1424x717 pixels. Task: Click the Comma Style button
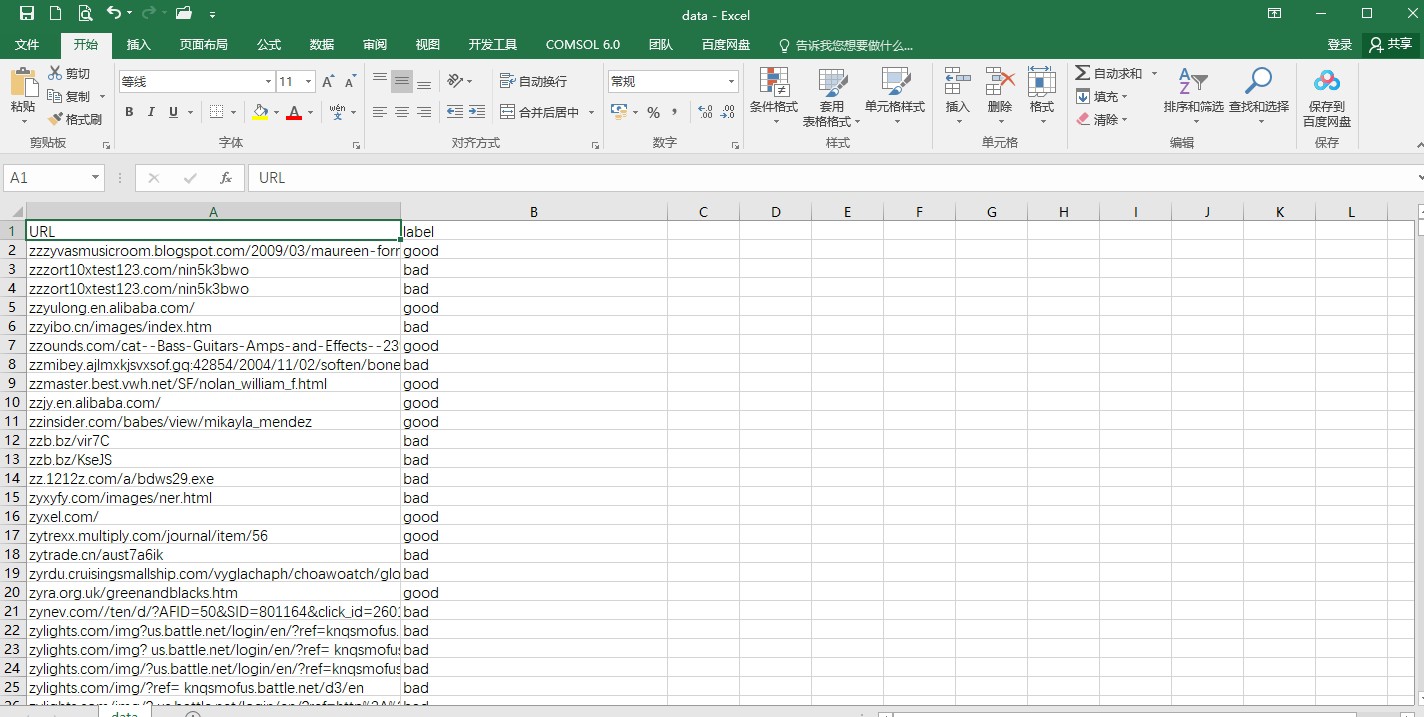[675, 112]
